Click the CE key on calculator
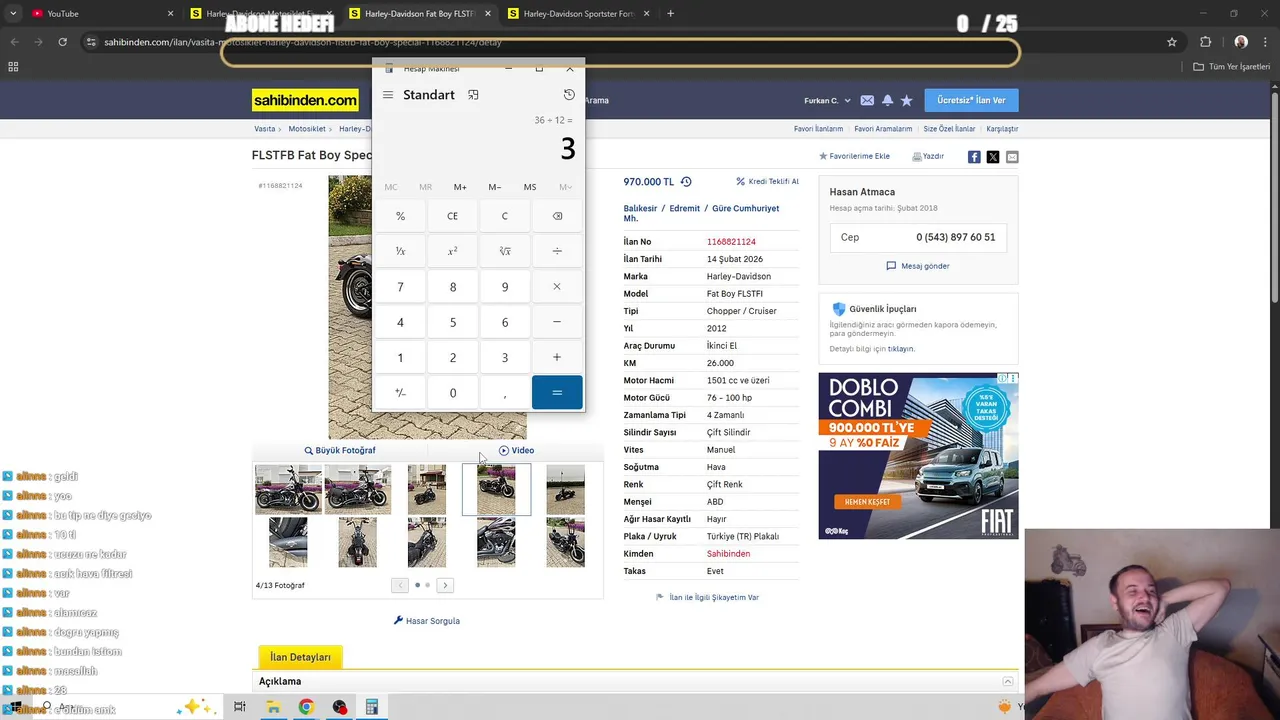The image size is (1280, 720). (452, 216)
